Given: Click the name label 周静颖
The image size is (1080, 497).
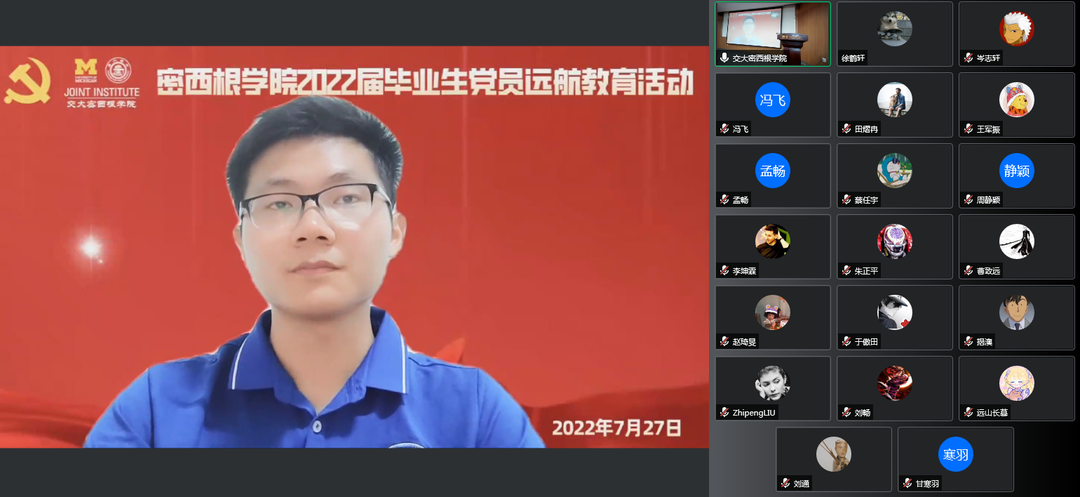Looking at the screenshot, I should coord(988,200).
